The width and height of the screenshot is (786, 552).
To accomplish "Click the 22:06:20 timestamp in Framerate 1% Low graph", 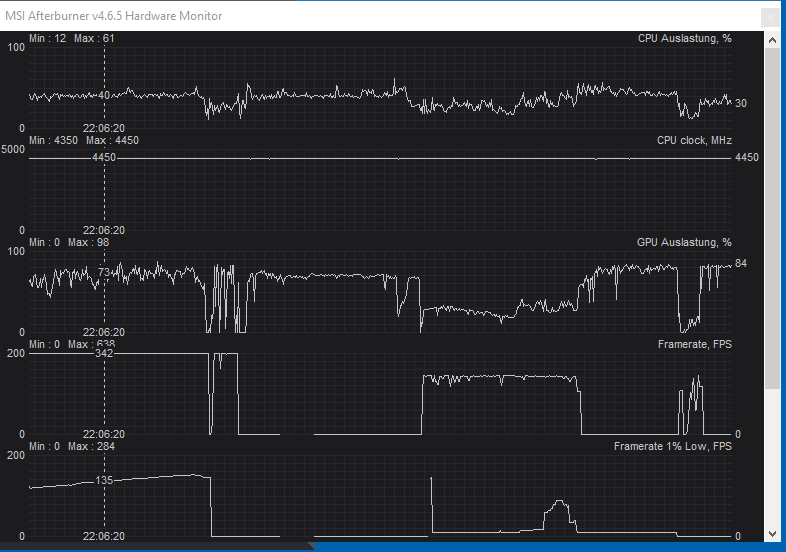I will click(x=104, y=536).
